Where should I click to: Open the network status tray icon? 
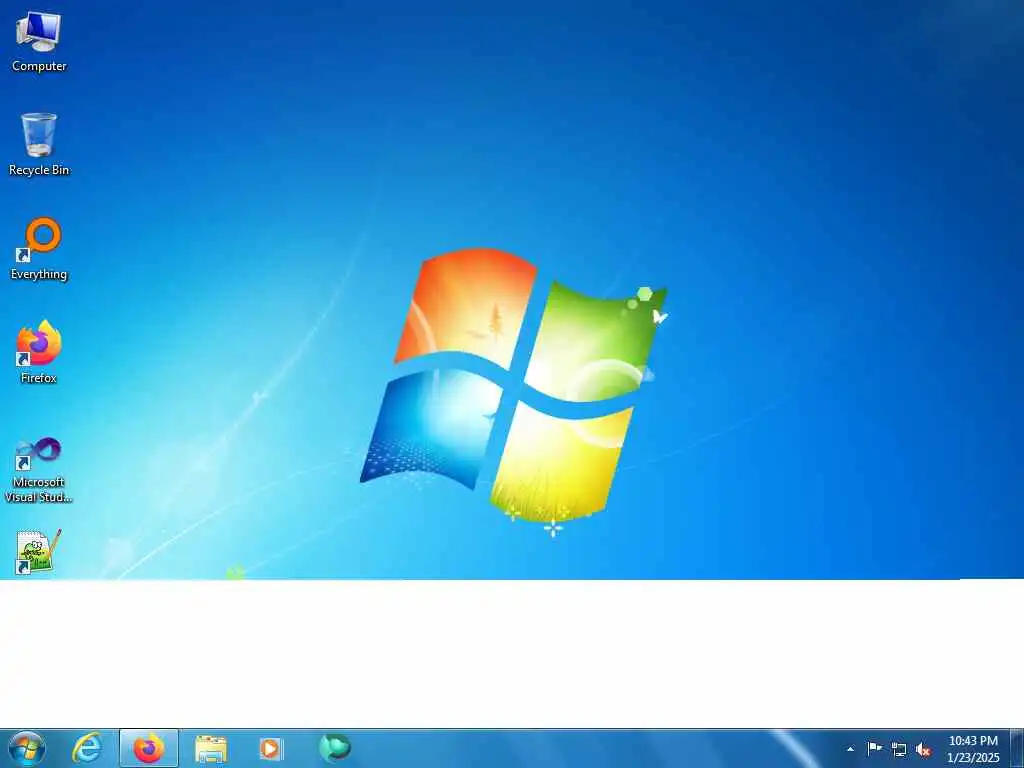click(899, 749)
